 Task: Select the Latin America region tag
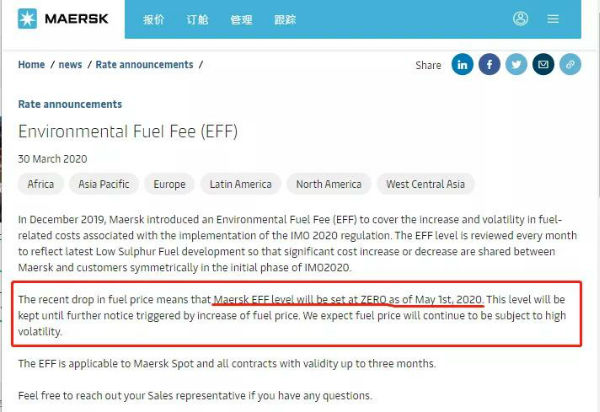[241, 185]
